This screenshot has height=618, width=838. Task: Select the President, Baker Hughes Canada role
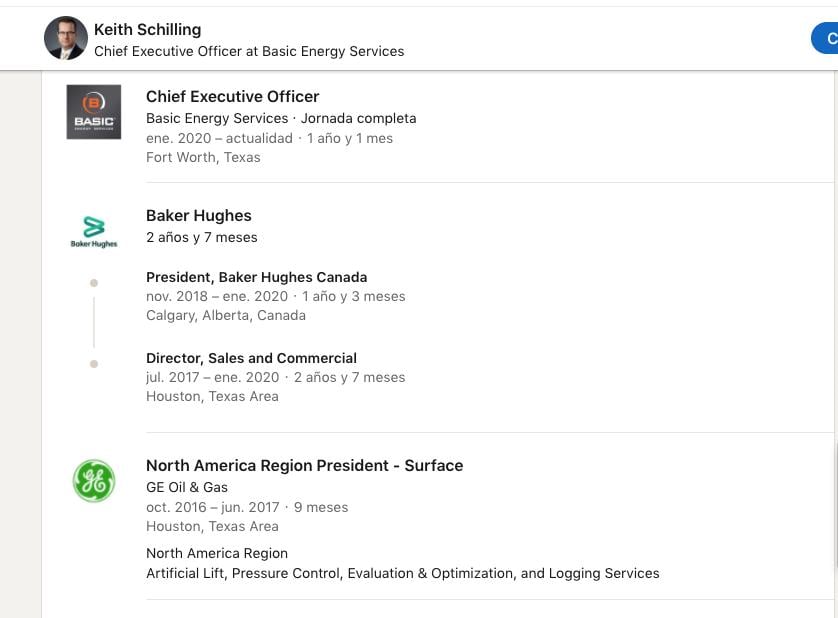pyautogui.click(x=256, y=277)
